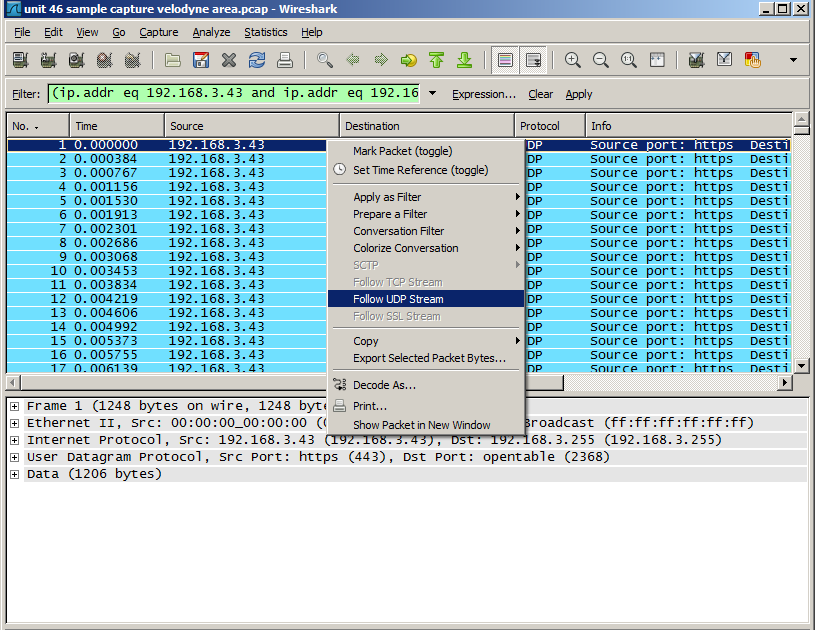This screenshot has height=630, width=815.
Task: Expand Data (1206 bytes) tree node
Action: pyautogui.click(x=15, y=475)
